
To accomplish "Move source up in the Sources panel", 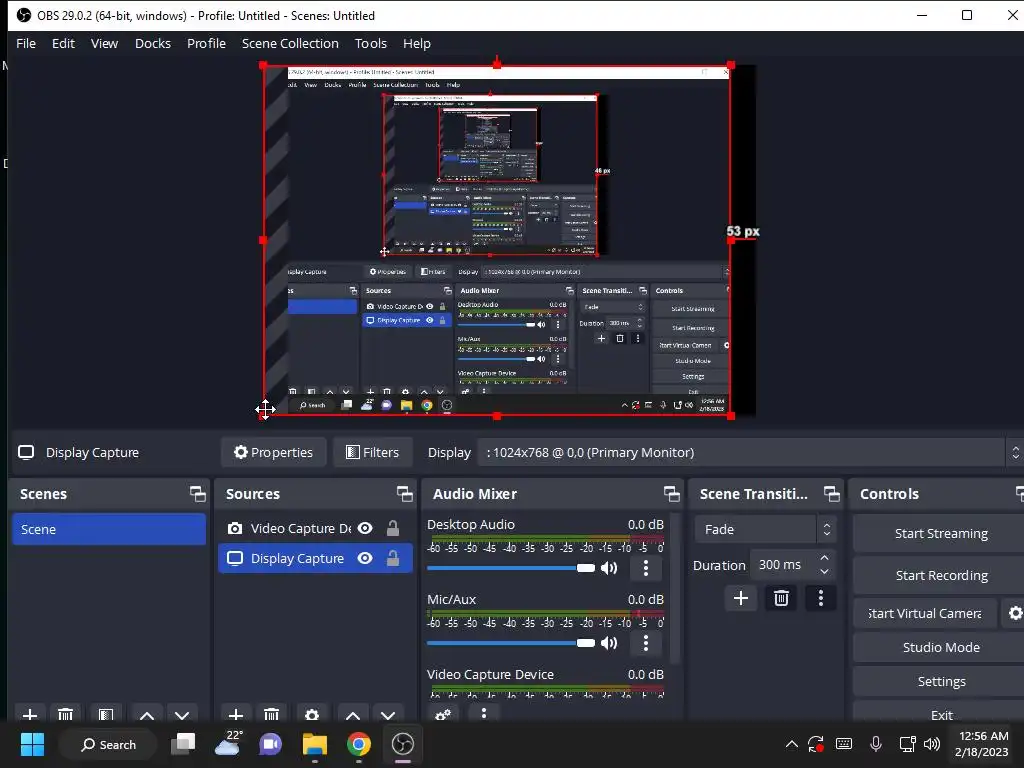I will 353,715.
